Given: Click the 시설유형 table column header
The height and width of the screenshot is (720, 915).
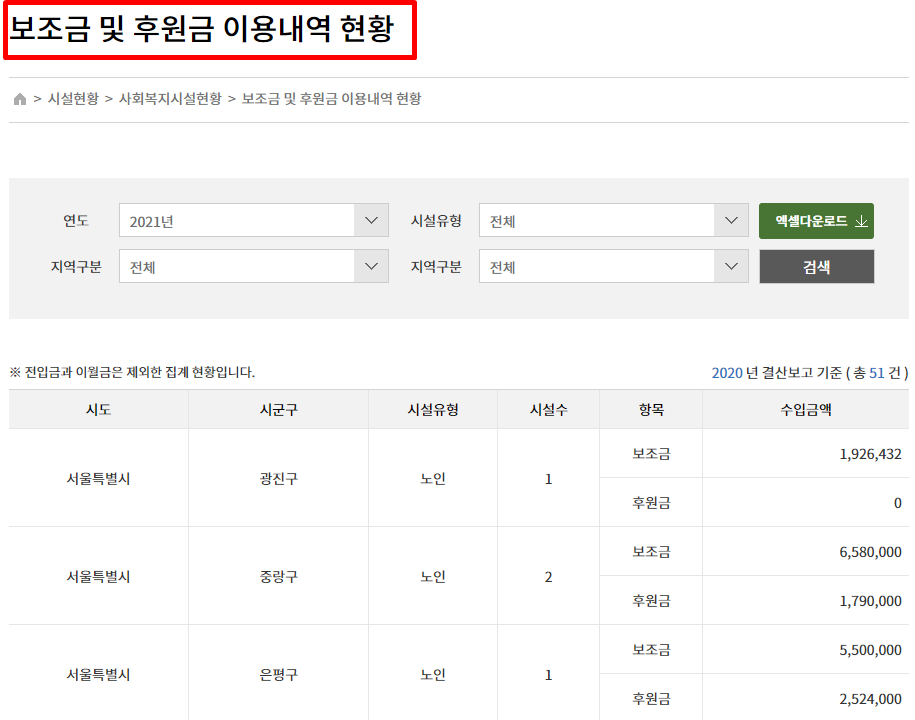Looking at the screenshot, I should point(433,410).
